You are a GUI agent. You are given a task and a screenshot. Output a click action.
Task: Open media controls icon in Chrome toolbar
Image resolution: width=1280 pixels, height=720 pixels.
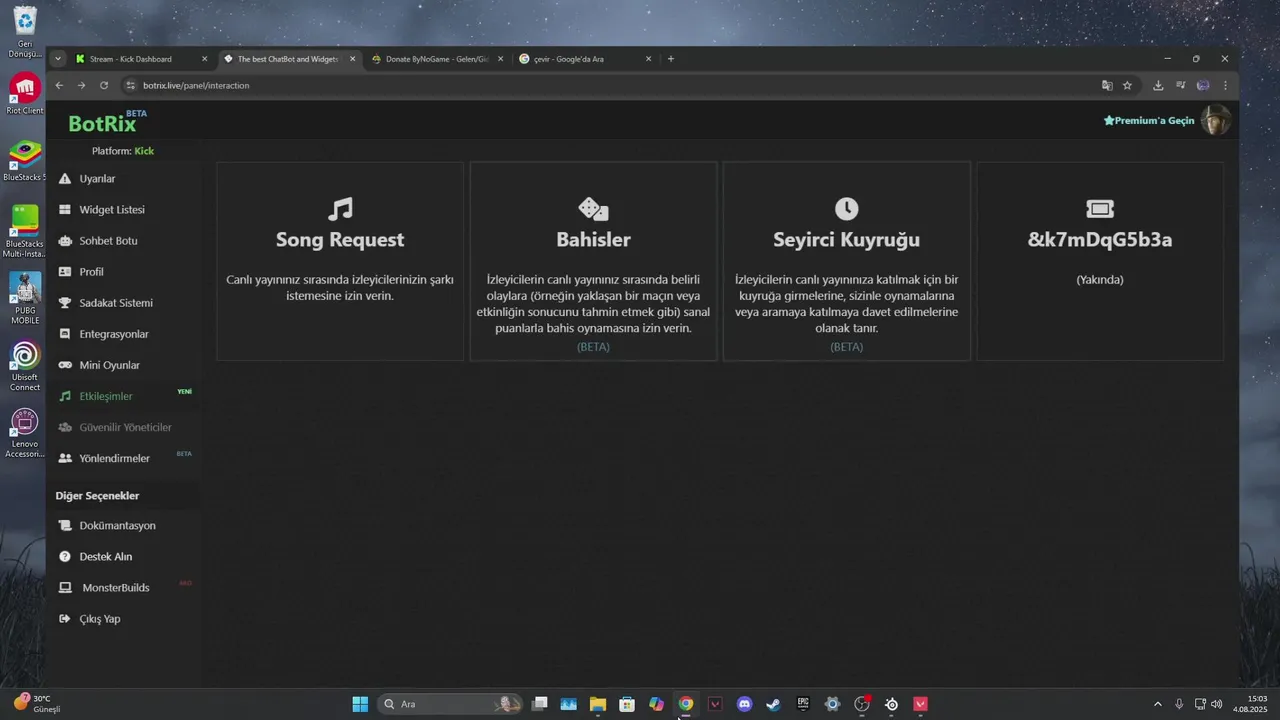click(x=1181, y=86)
